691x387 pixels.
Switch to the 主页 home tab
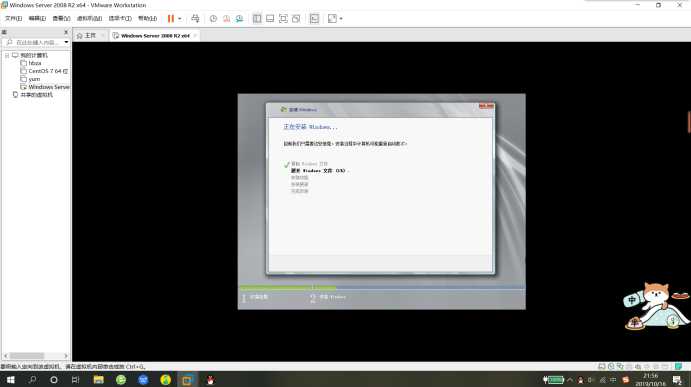[90, 36]
